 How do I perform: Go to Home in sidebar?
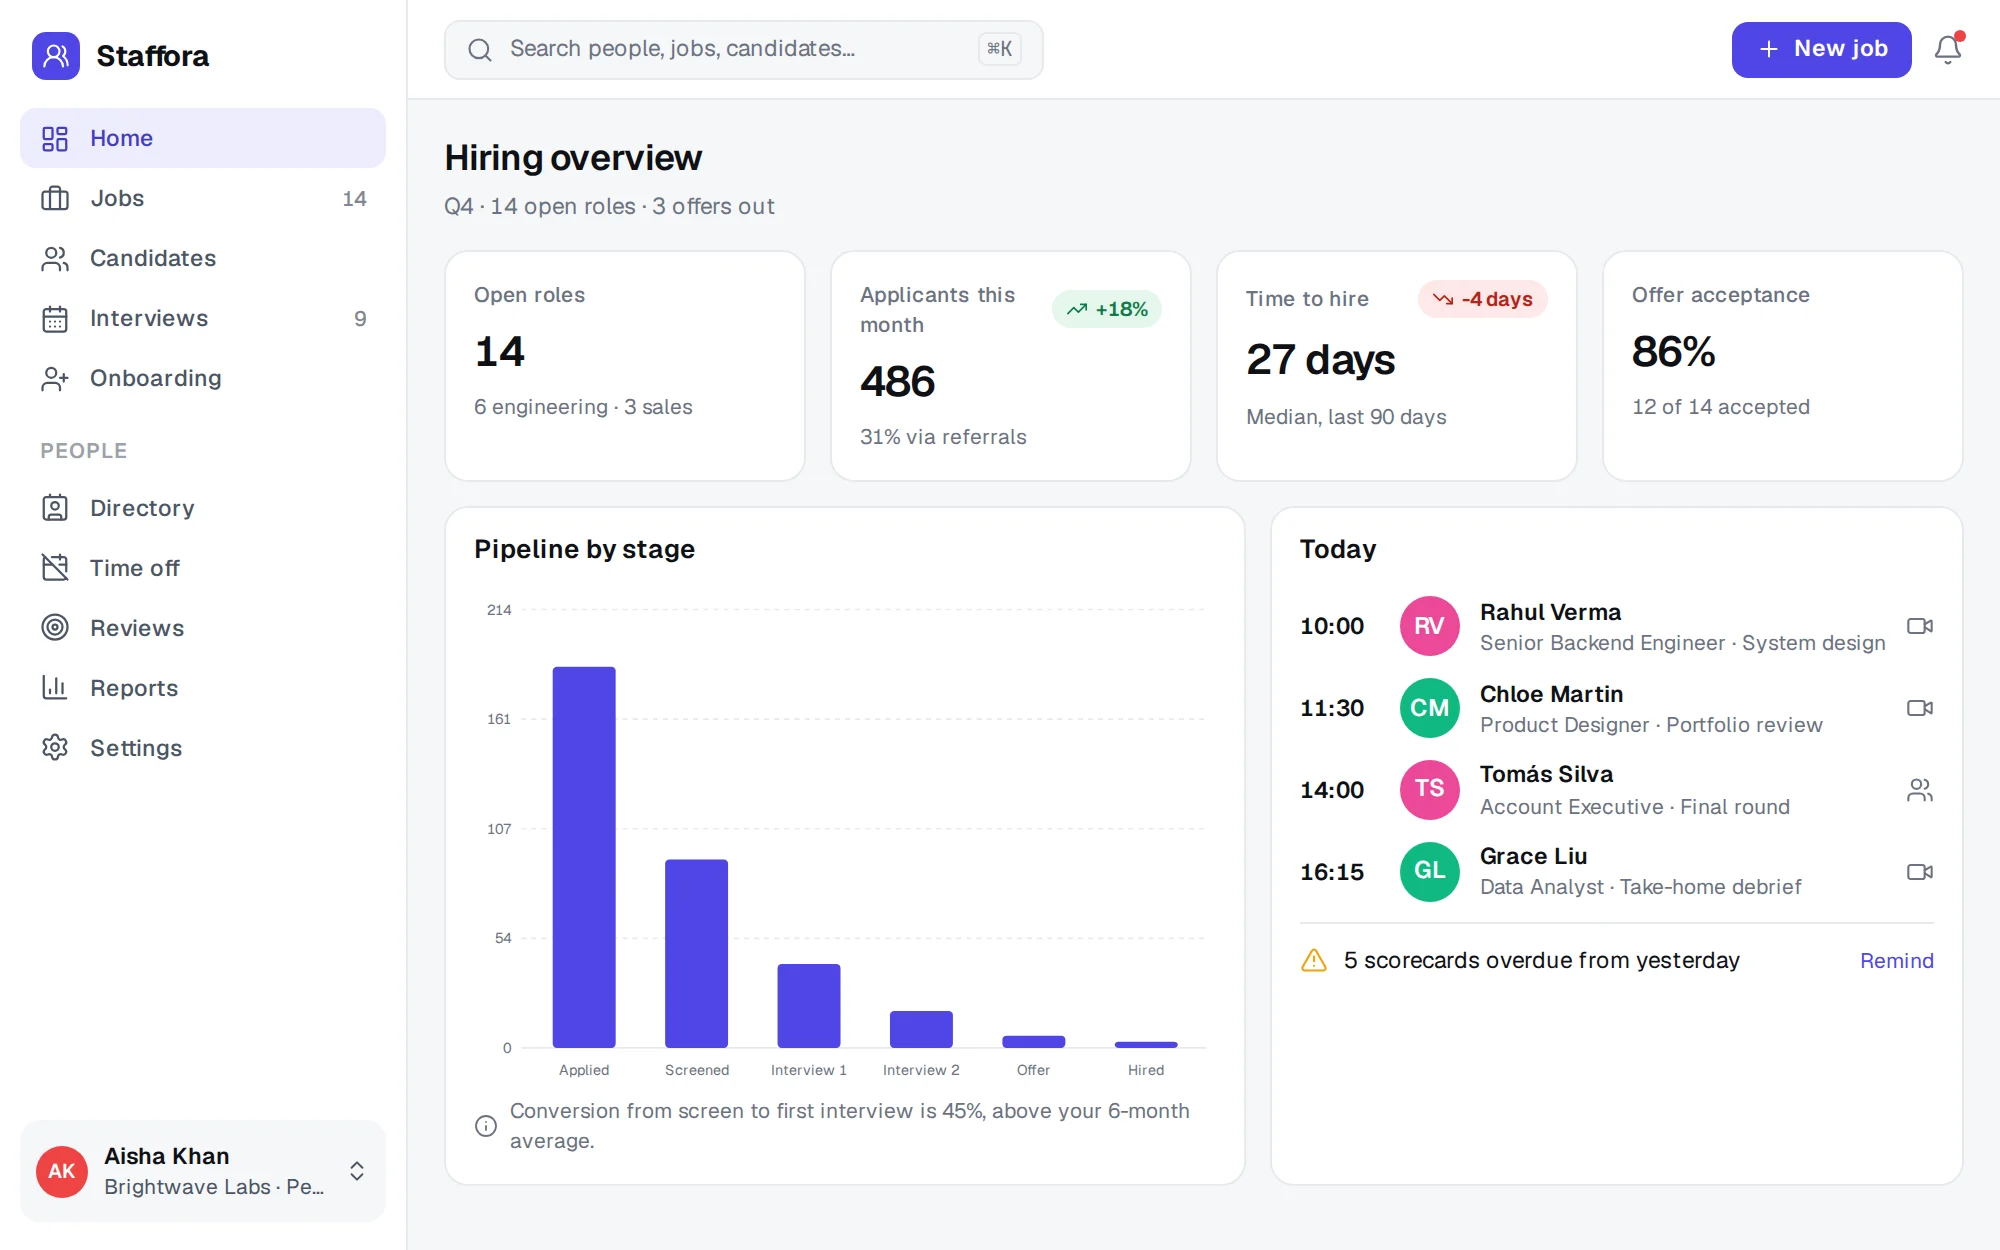click(x=203, y=138)
